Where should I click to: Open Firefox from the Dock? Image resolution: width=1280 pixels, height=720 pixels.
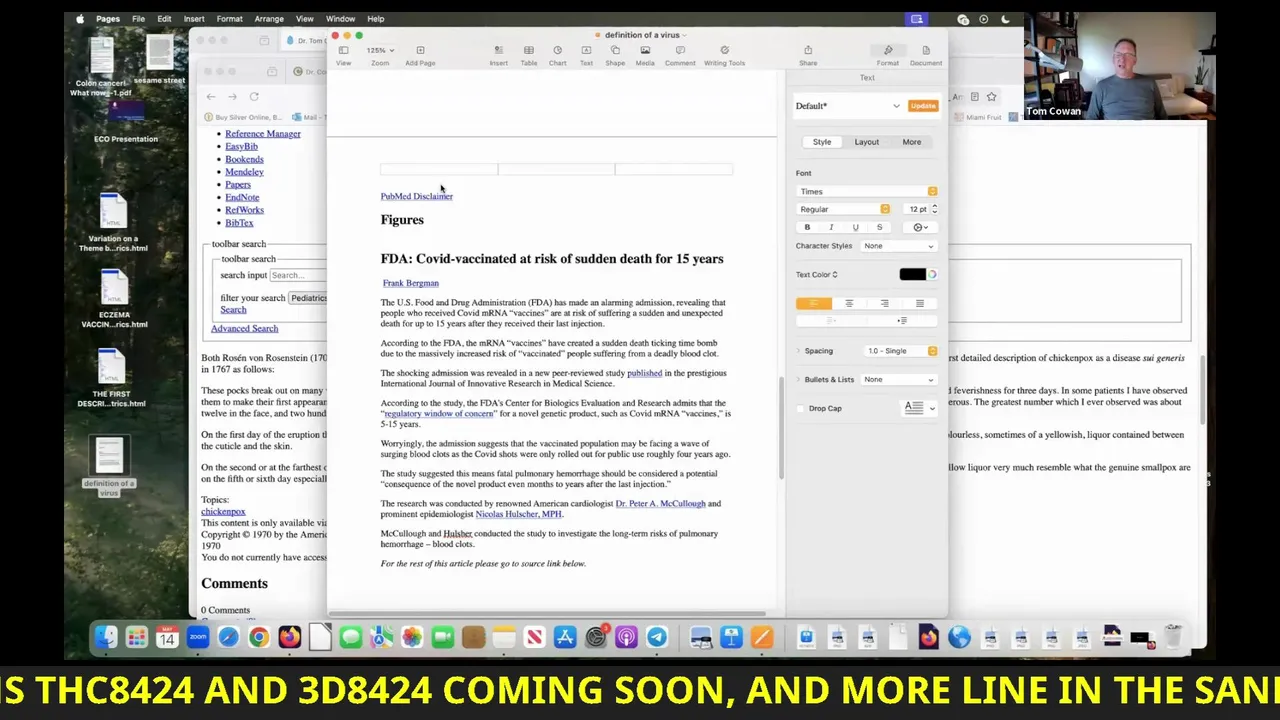[x=290, y=637]
